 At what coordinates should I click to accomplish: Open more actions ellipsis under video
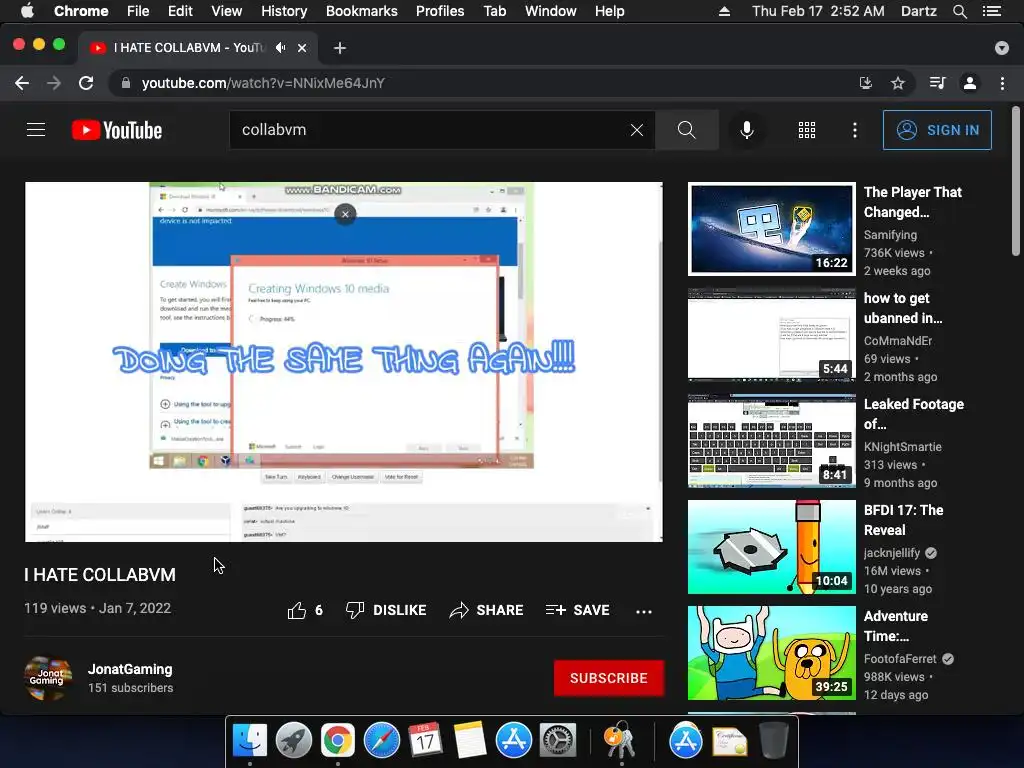(644, 611)
